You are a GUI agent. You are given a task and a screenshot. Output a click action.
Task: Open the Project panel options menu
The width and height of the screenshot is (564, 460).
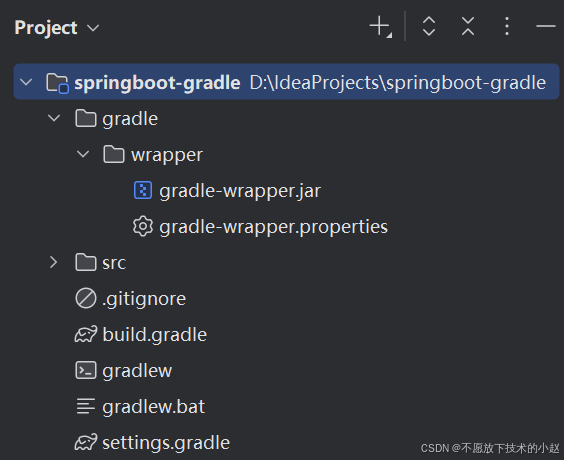point(507,26)
